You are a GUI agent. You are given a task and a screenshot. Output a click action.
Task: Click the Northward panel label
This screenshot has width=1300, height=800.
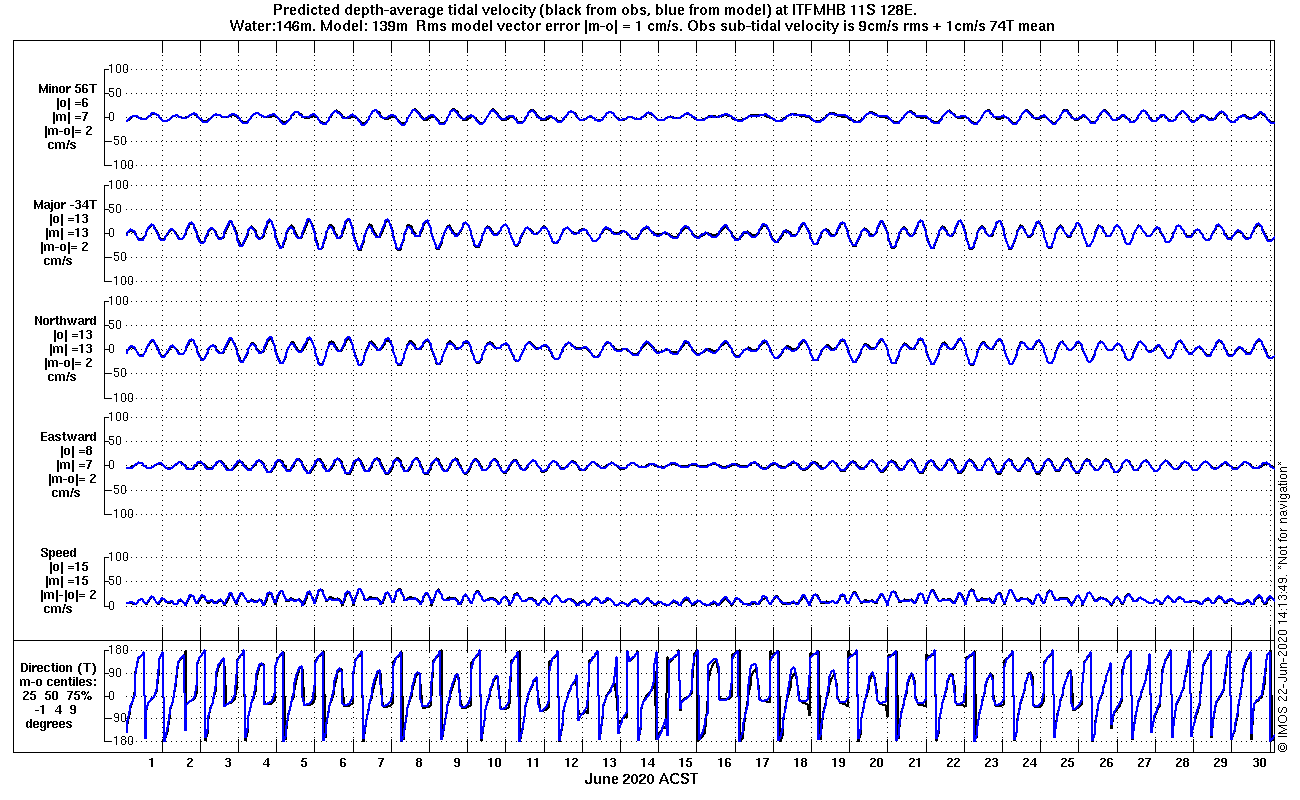[66, 321]
